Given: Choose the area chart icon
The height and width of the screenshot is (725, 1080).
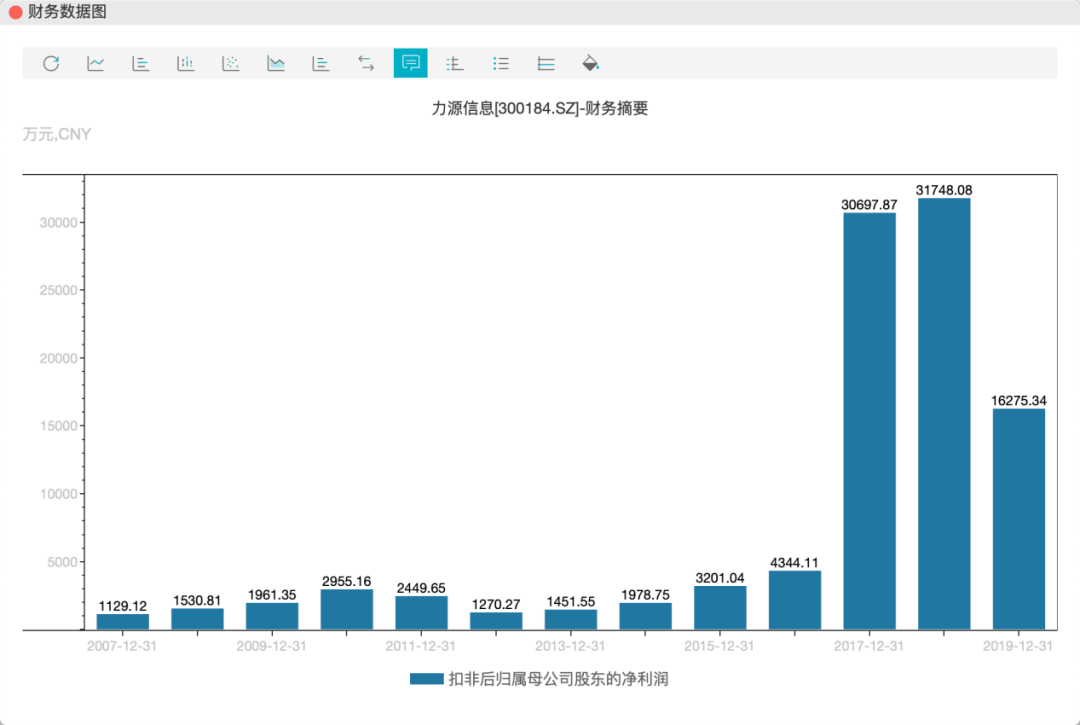Looking at the screenshot, I should [x=276, y=63].
